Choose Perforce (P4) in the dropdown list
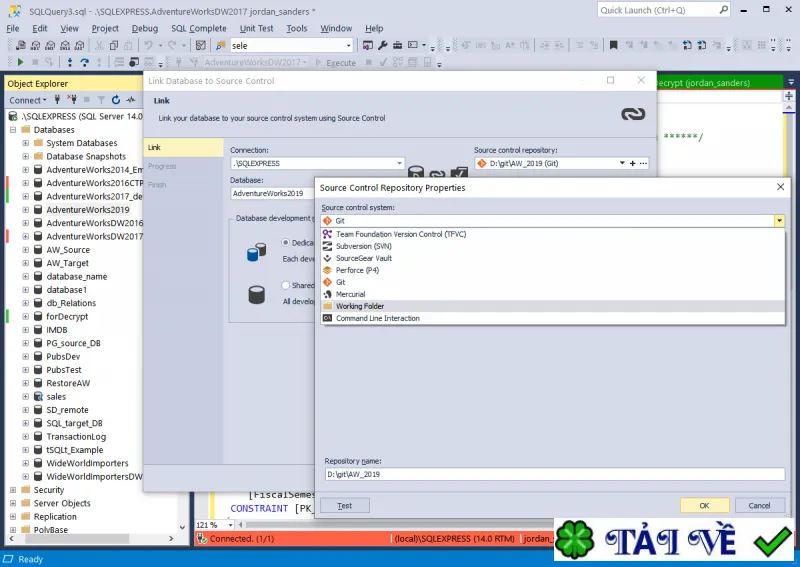 point(553,270)
